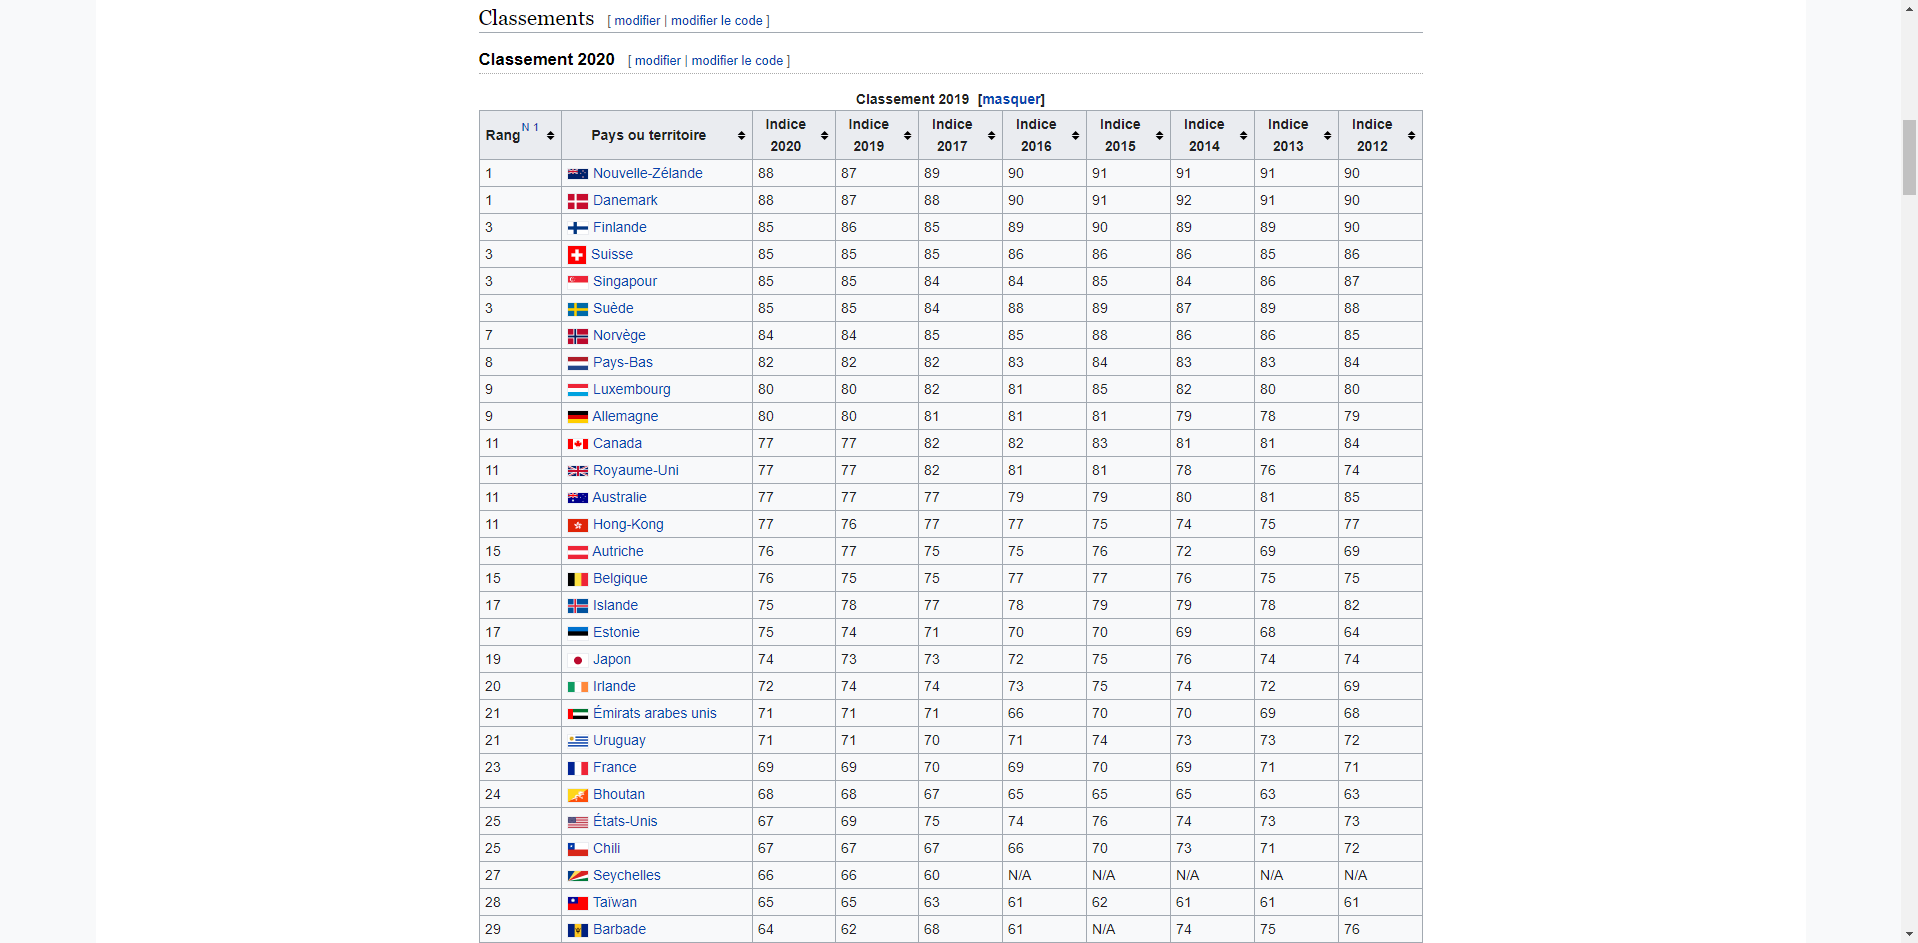Image resolution: width=1918 pixels, height=943 pixels.
Task: Click the Singapour flag icon
Action: click(577, 282)
